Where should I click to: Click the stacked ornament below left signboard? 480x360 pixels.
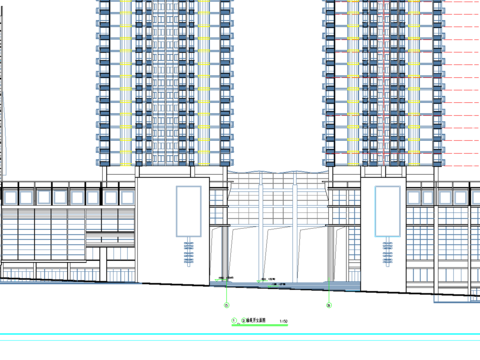click(x=189, y=252)
